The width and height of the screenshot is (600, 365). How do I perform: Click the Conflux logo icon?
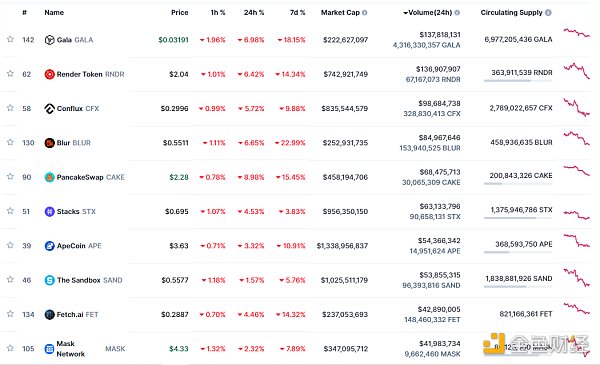tap(49, 109)
